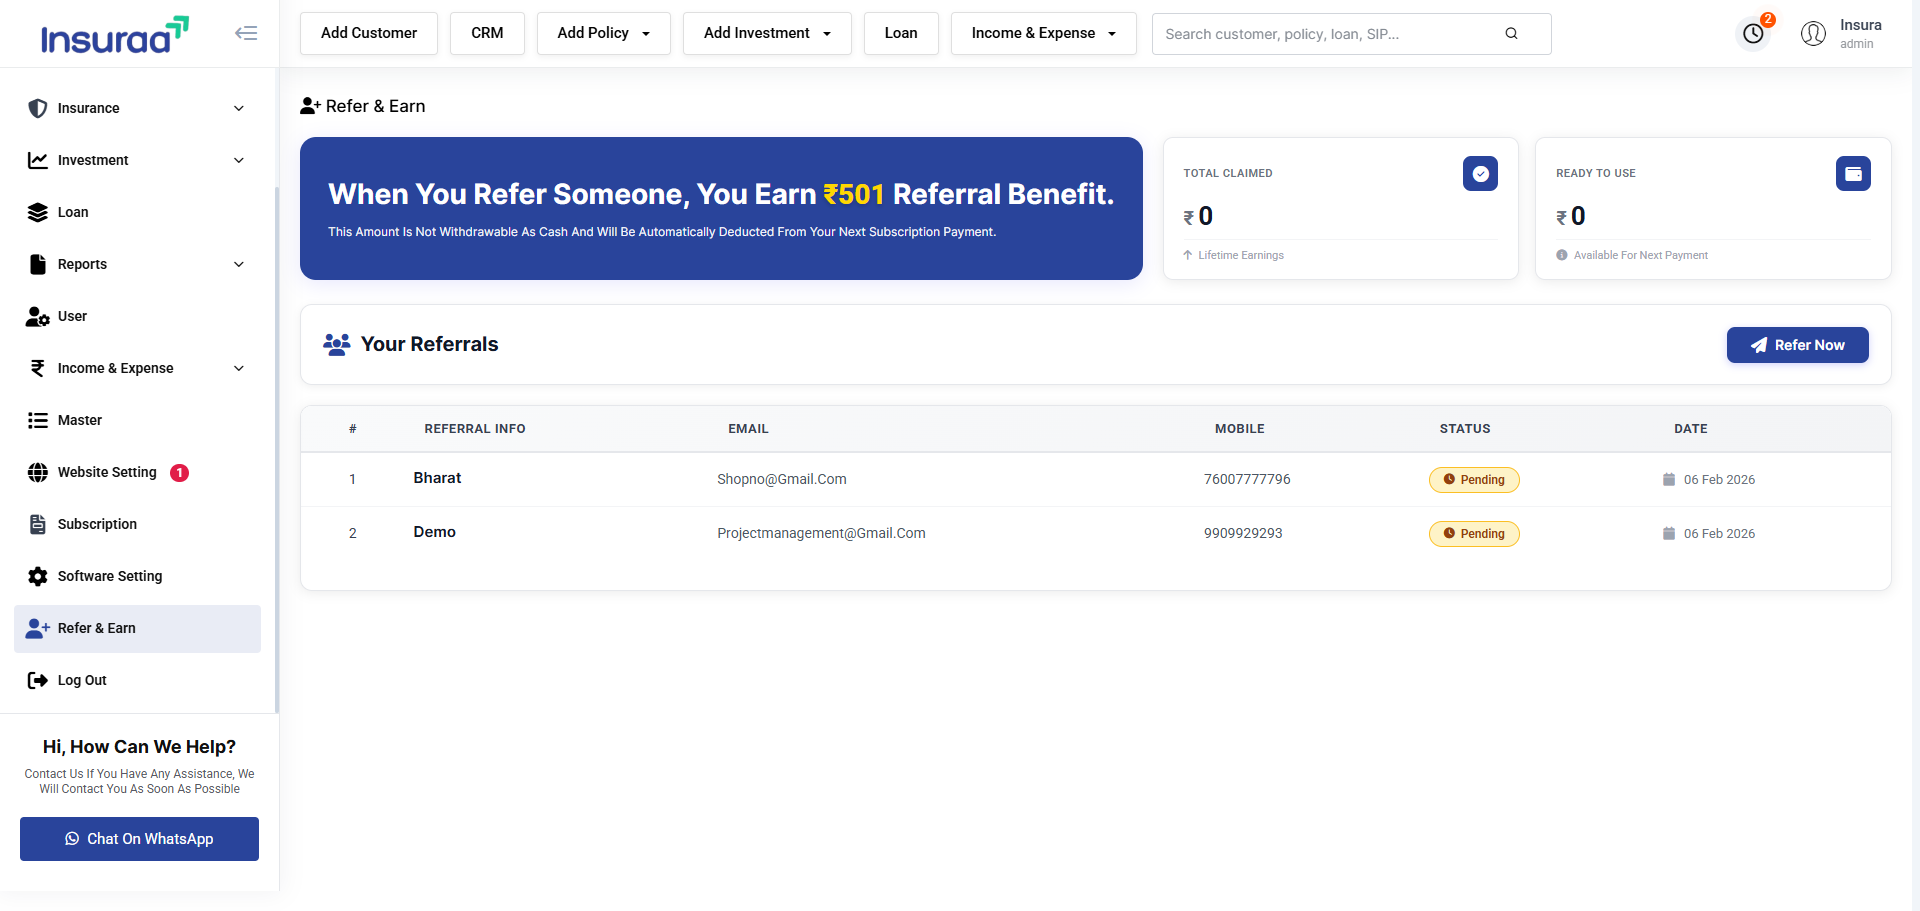
Task: Go to Subscription page
Action: 137,524
